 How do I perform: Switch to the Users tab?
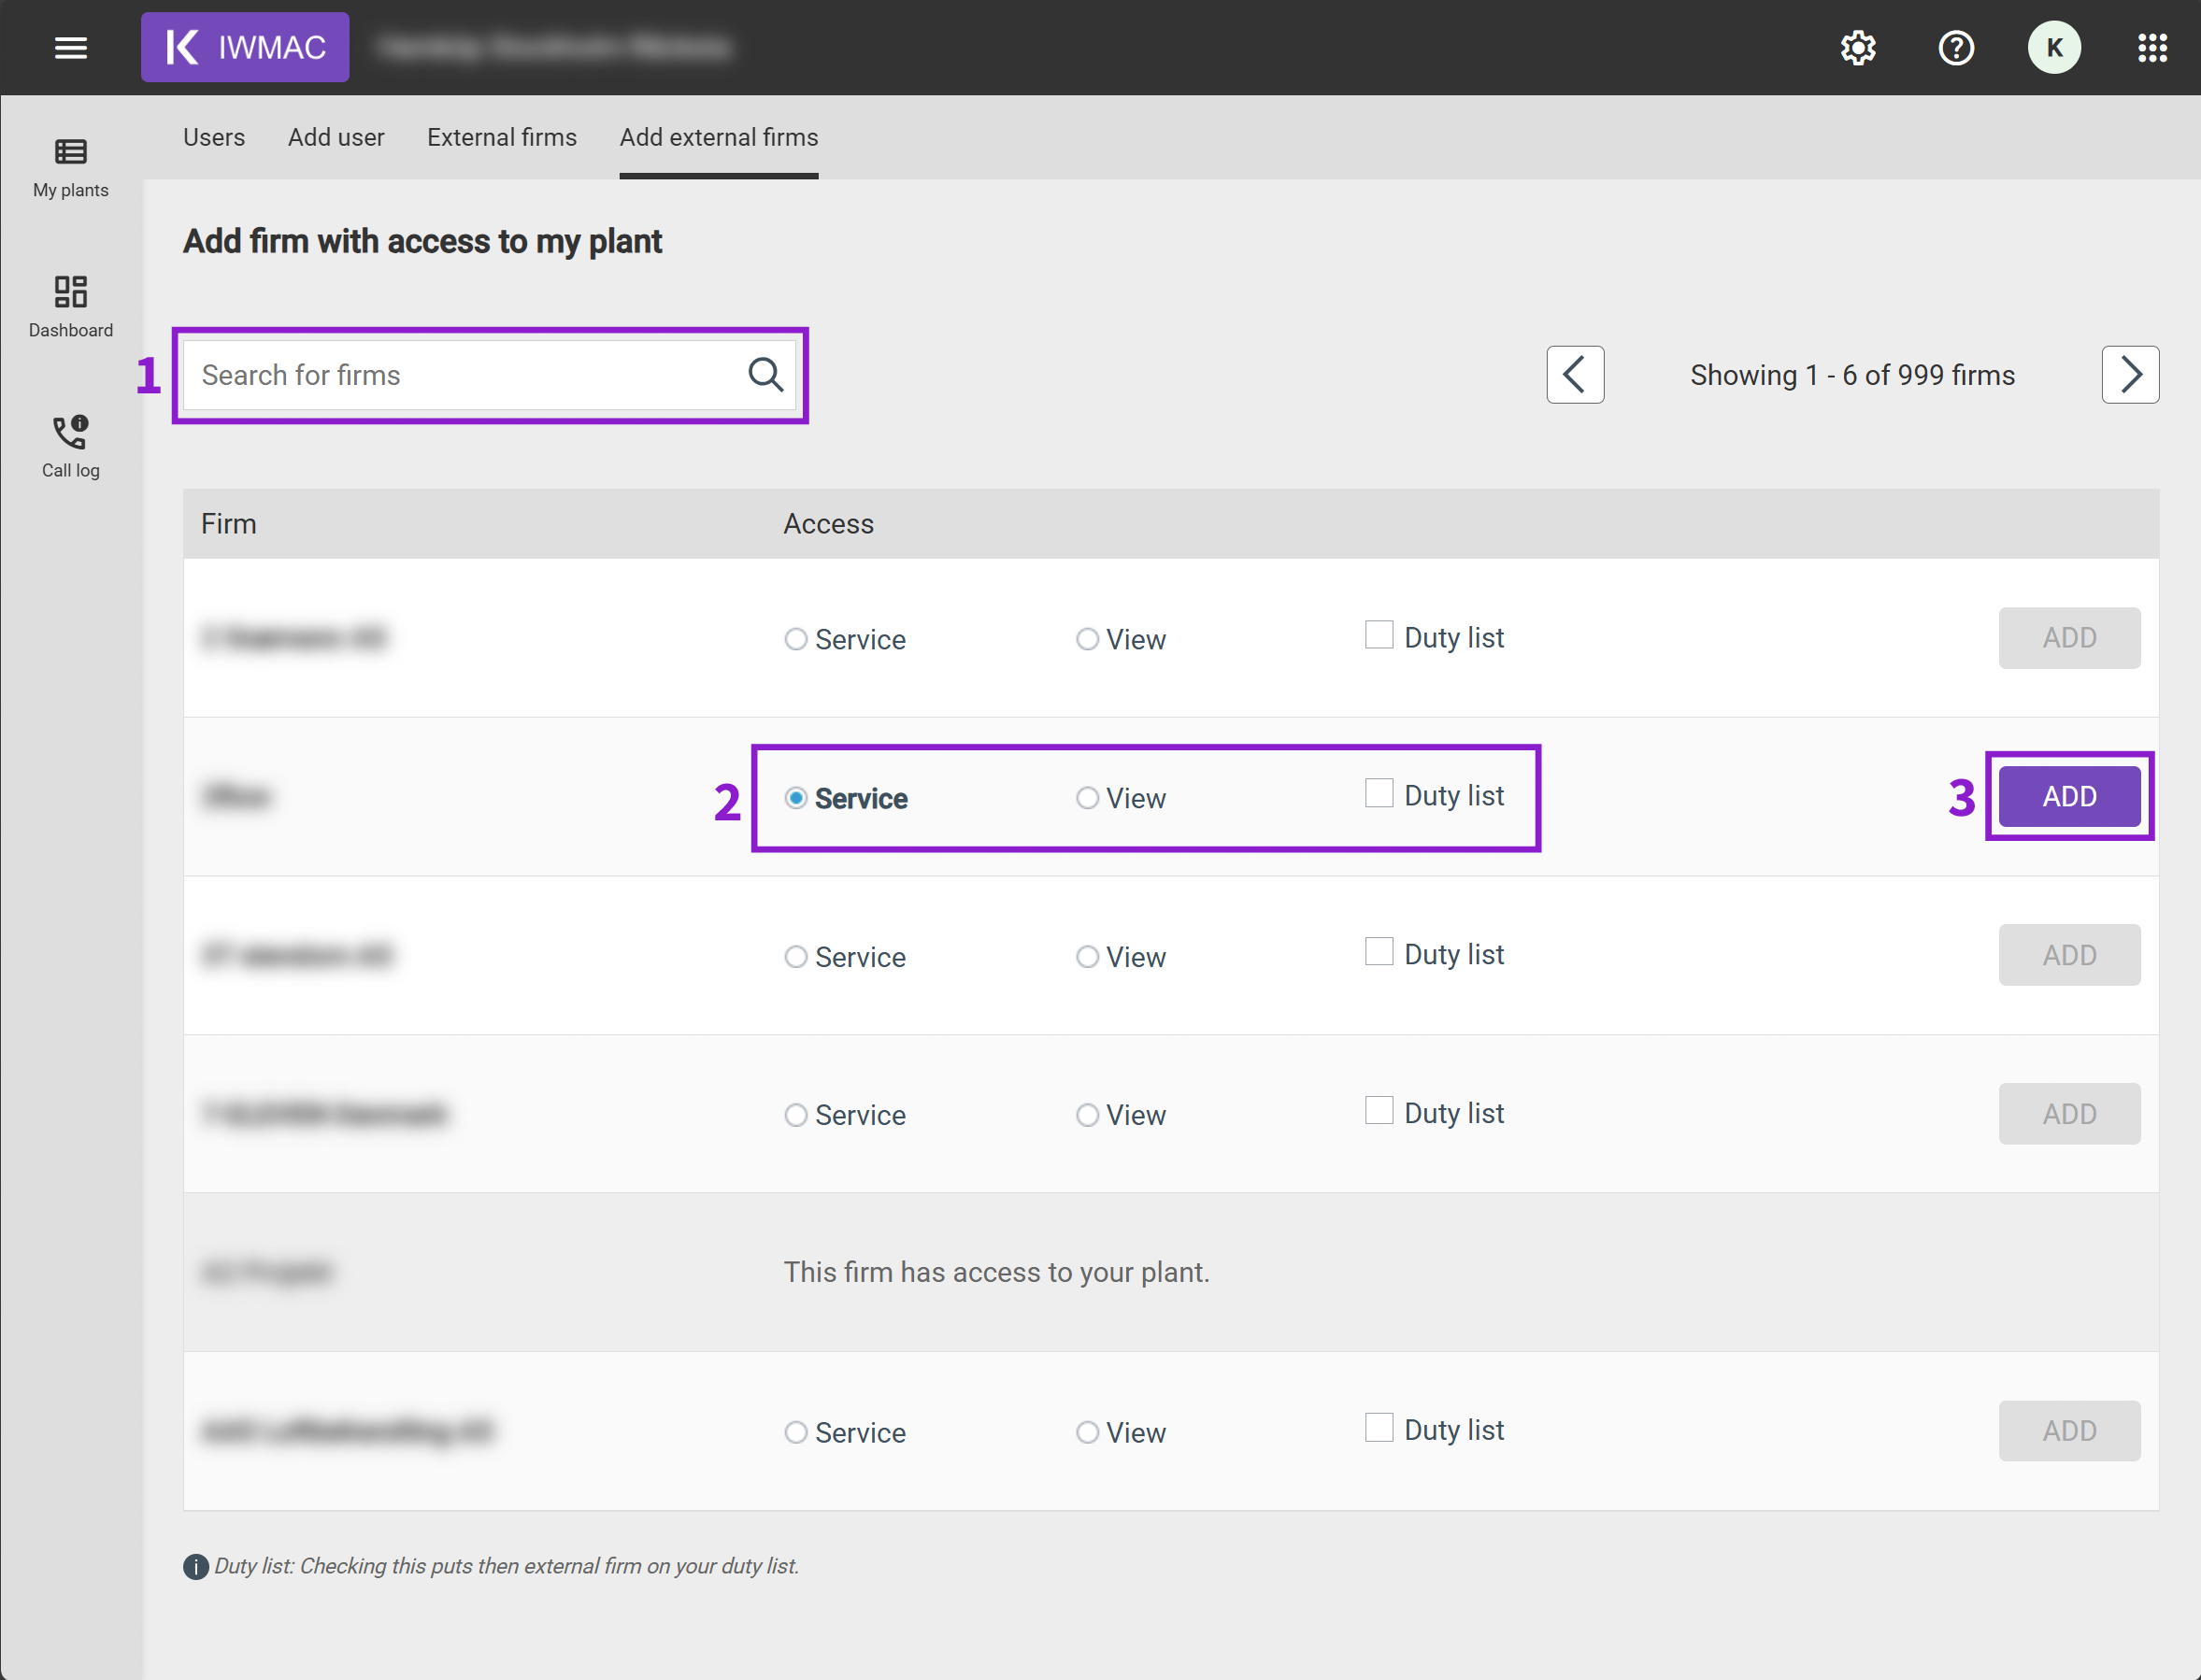(x=214, y=137)
